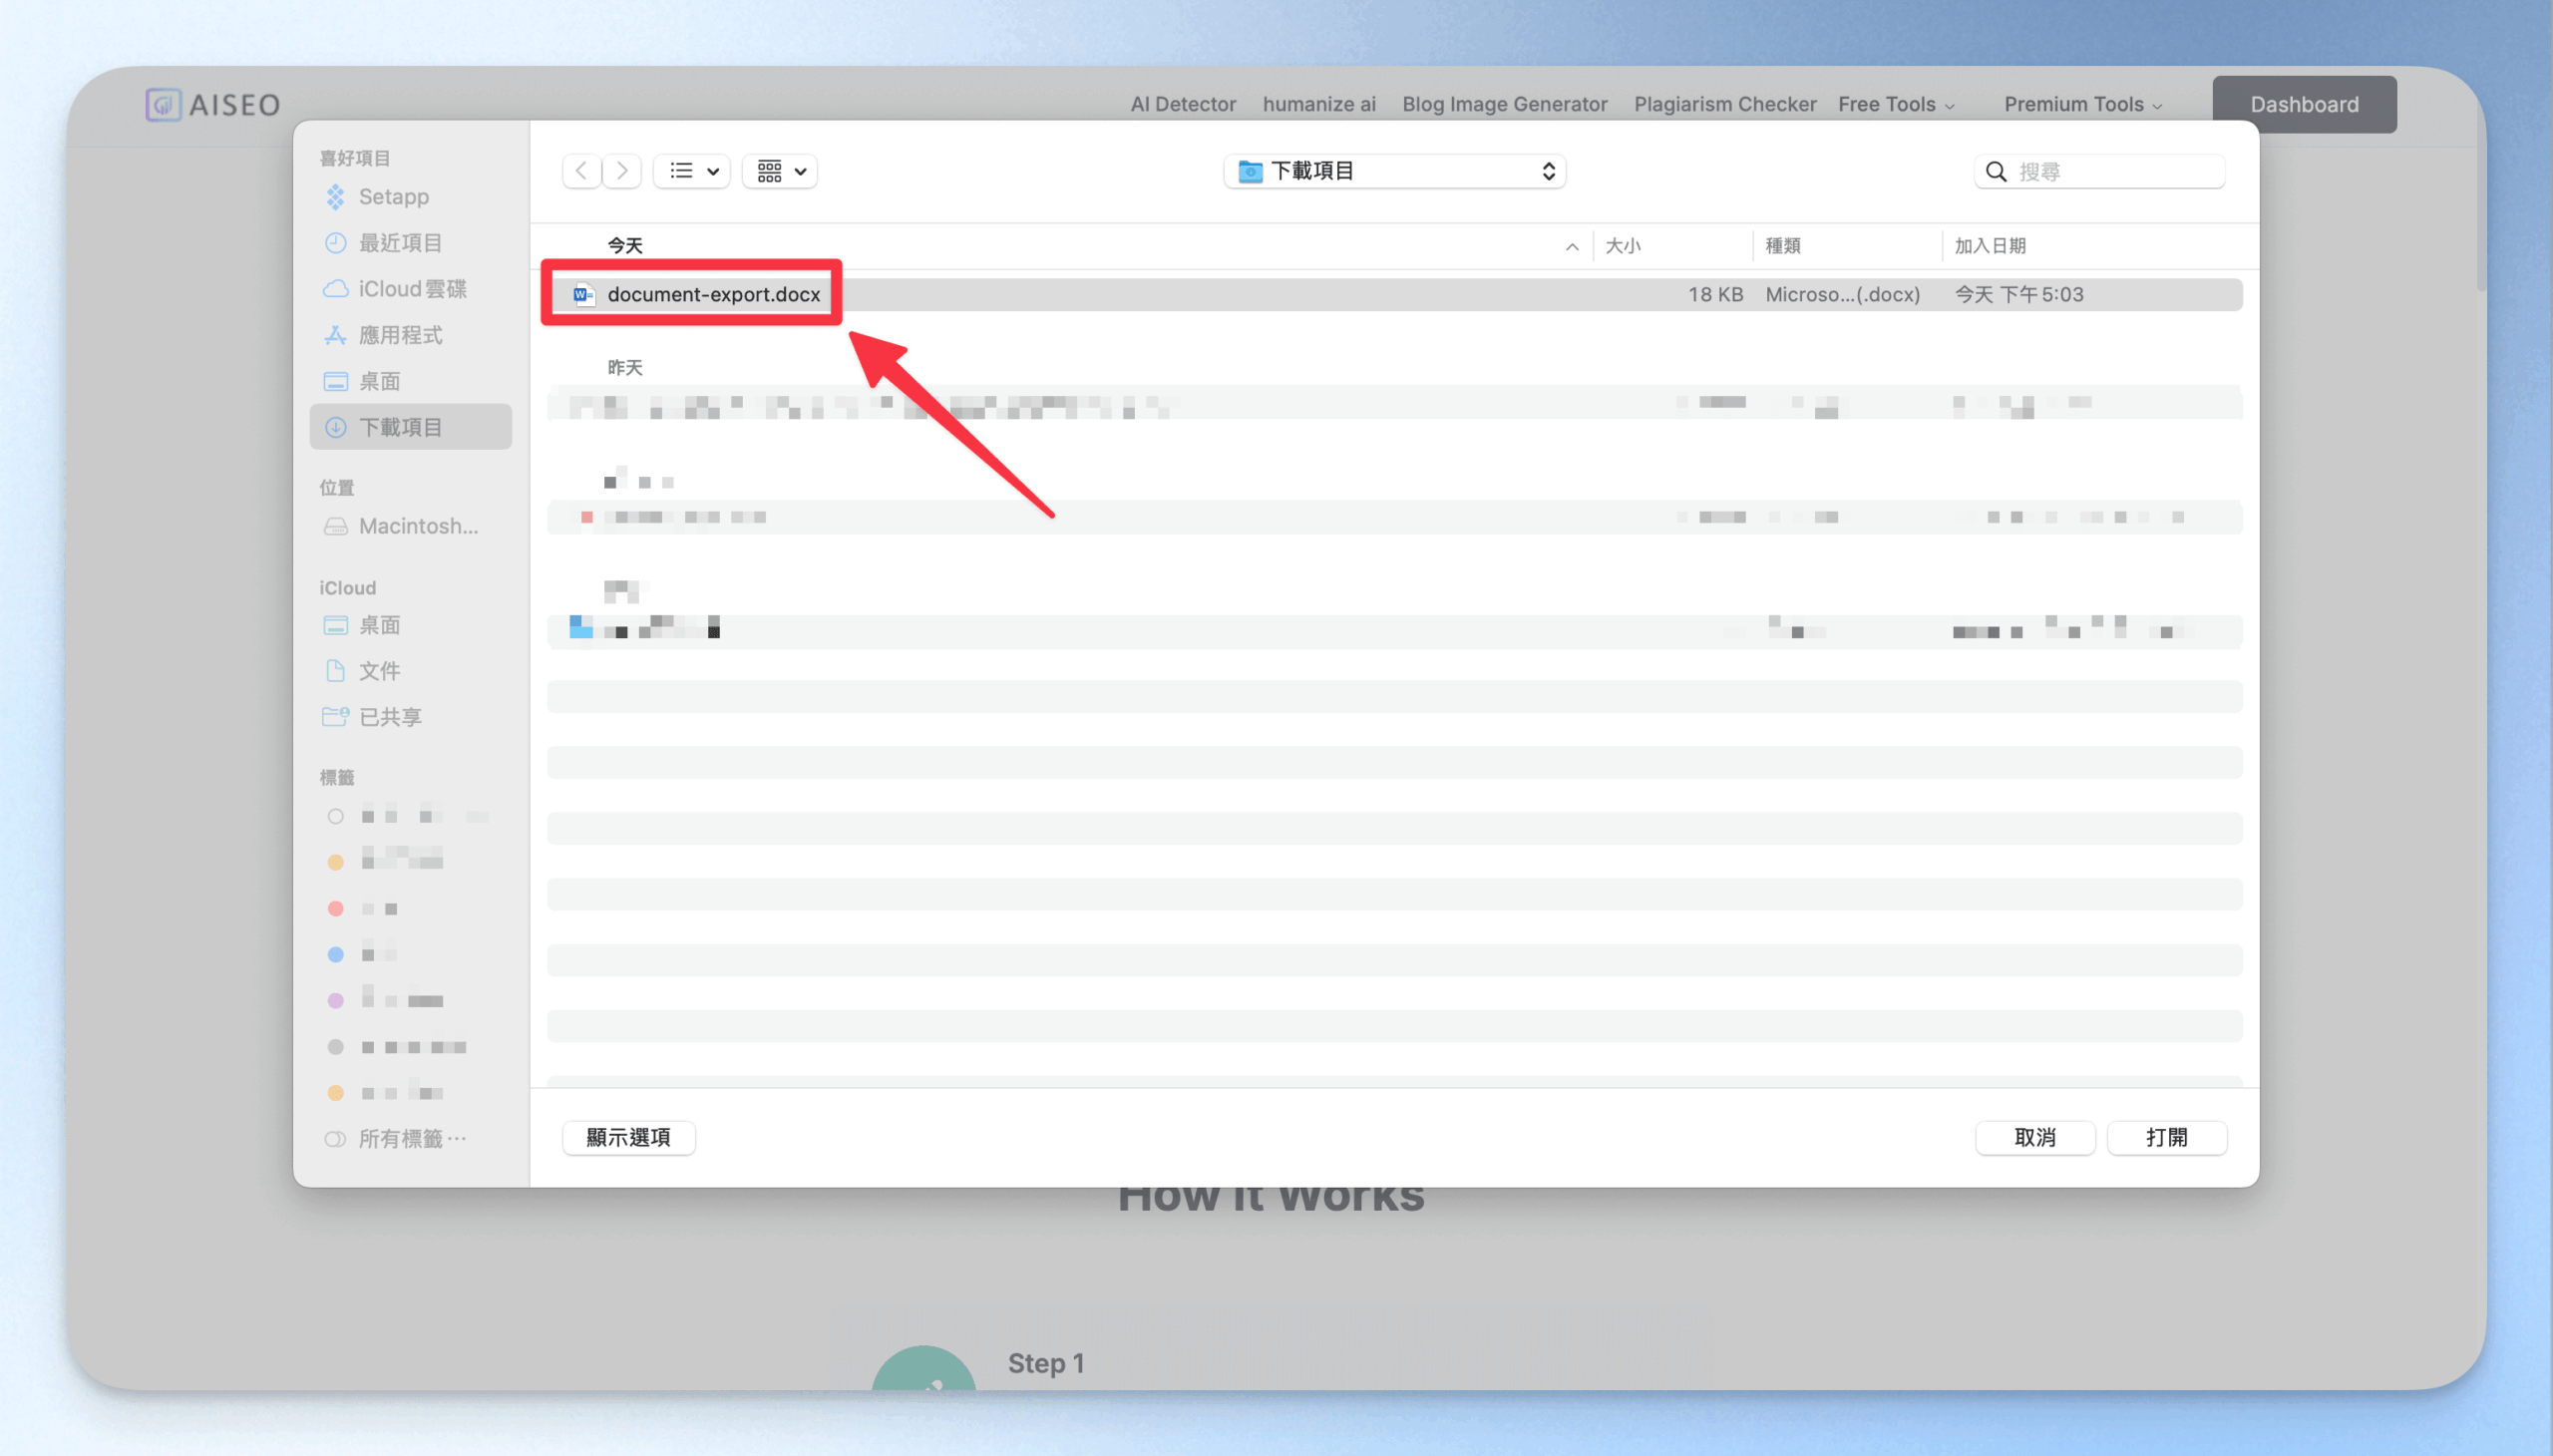Viewport: 2553px width, 1456px height.
Task: Click the 今天 group header
Action: pyautogui.click(x=625, y=245)
